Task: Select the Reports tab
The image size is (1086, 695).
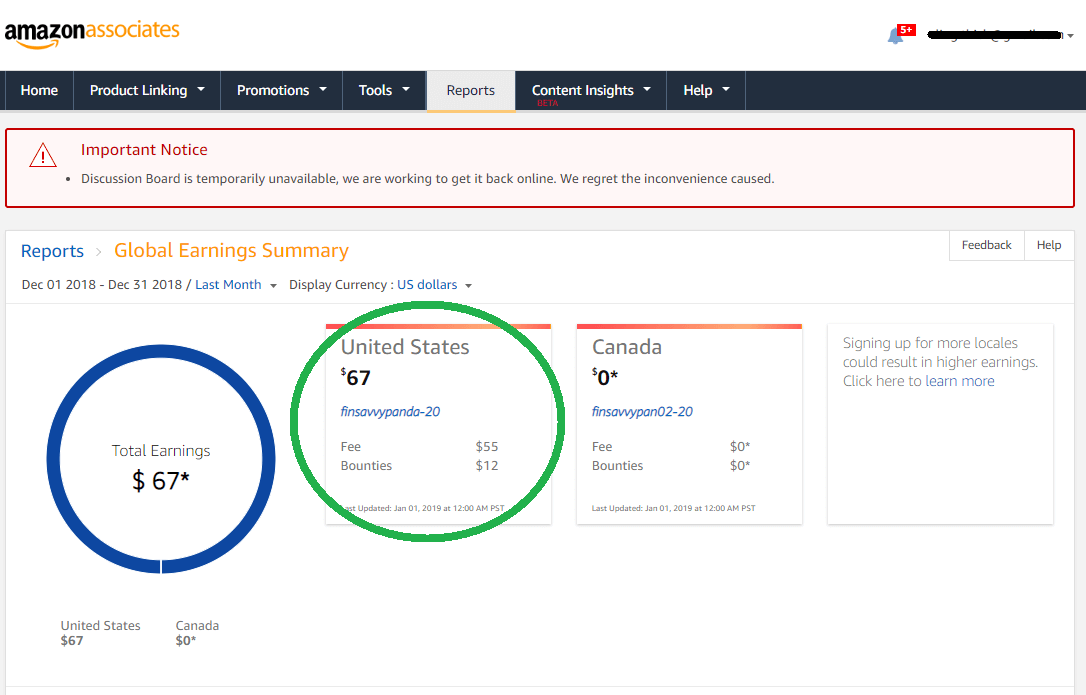Action: (x=471, y=90)
